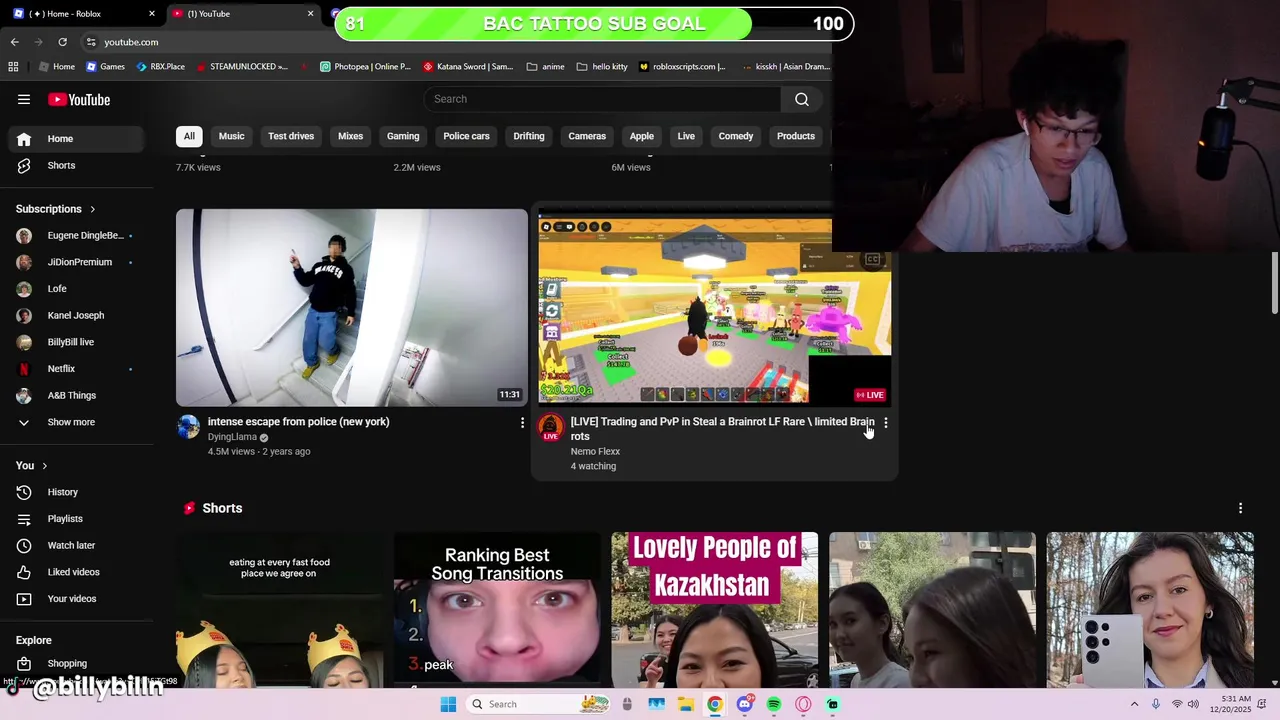Click the page vertical scrollbar
The height and width of the screenshot is (720, 1280).
pyautogui.click(x=1274, y=283)
